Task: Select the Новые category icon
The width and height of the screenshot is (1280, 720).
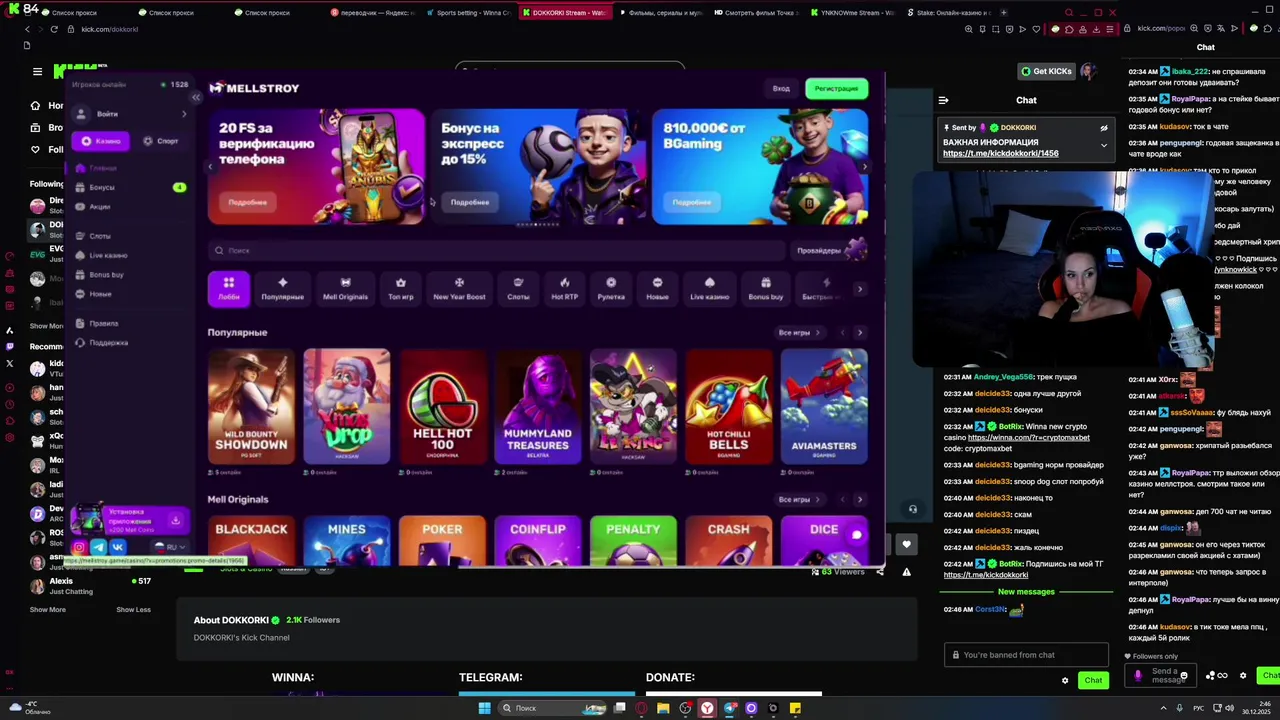Action: point(657,288)
